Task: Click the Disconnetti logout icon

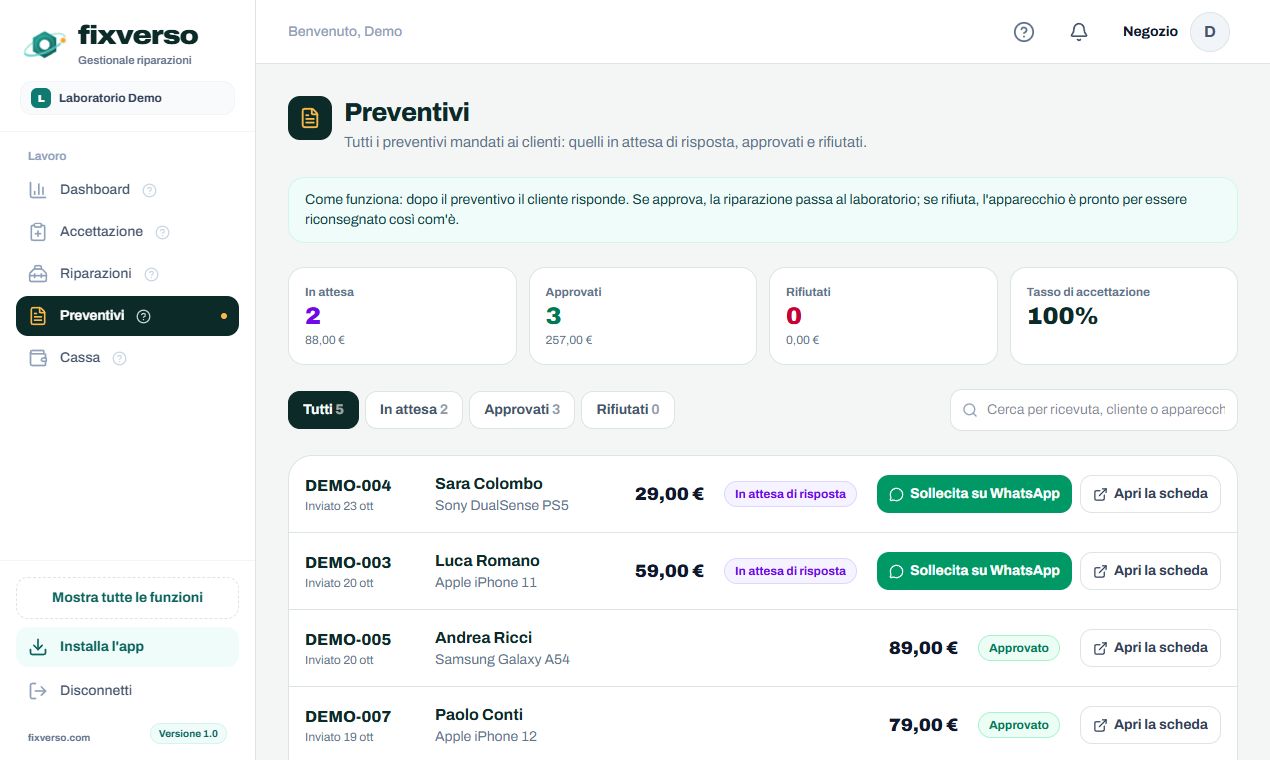Action: (38, 691)
